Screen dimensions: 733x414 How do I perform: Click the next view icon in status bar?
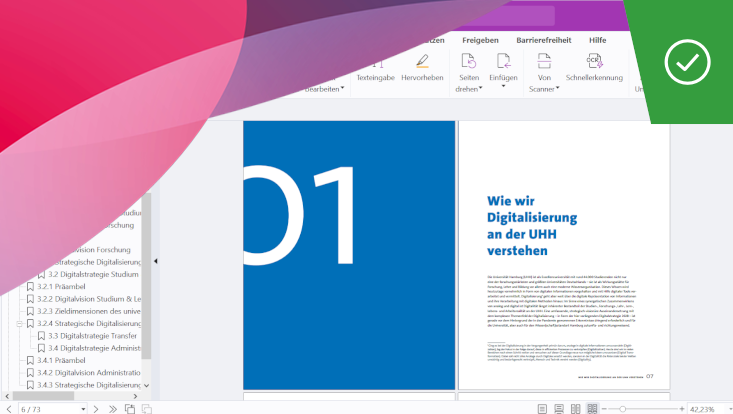pos(147,409)
